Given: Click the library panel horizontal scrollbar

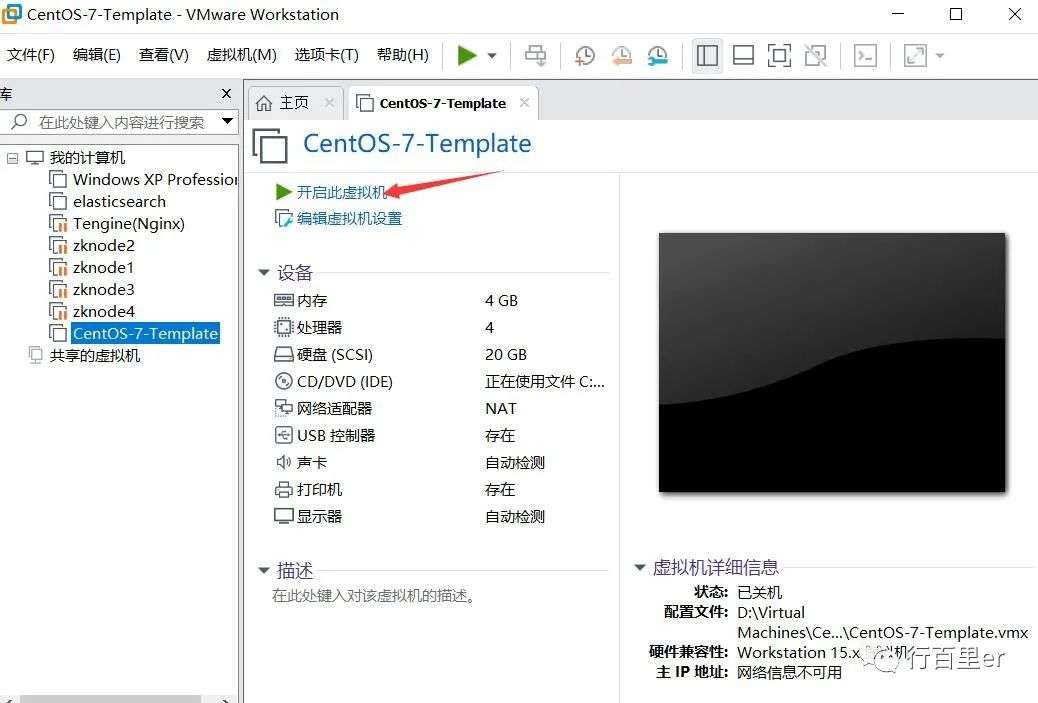Looking at the screenshot, I should 110,699.
